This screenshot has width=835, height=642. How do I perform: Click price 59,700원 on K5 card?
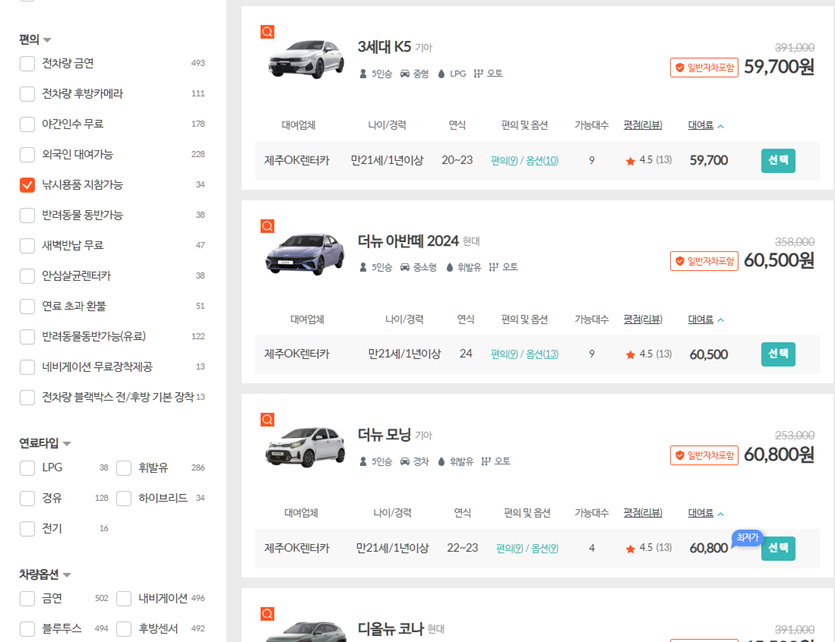779,67
